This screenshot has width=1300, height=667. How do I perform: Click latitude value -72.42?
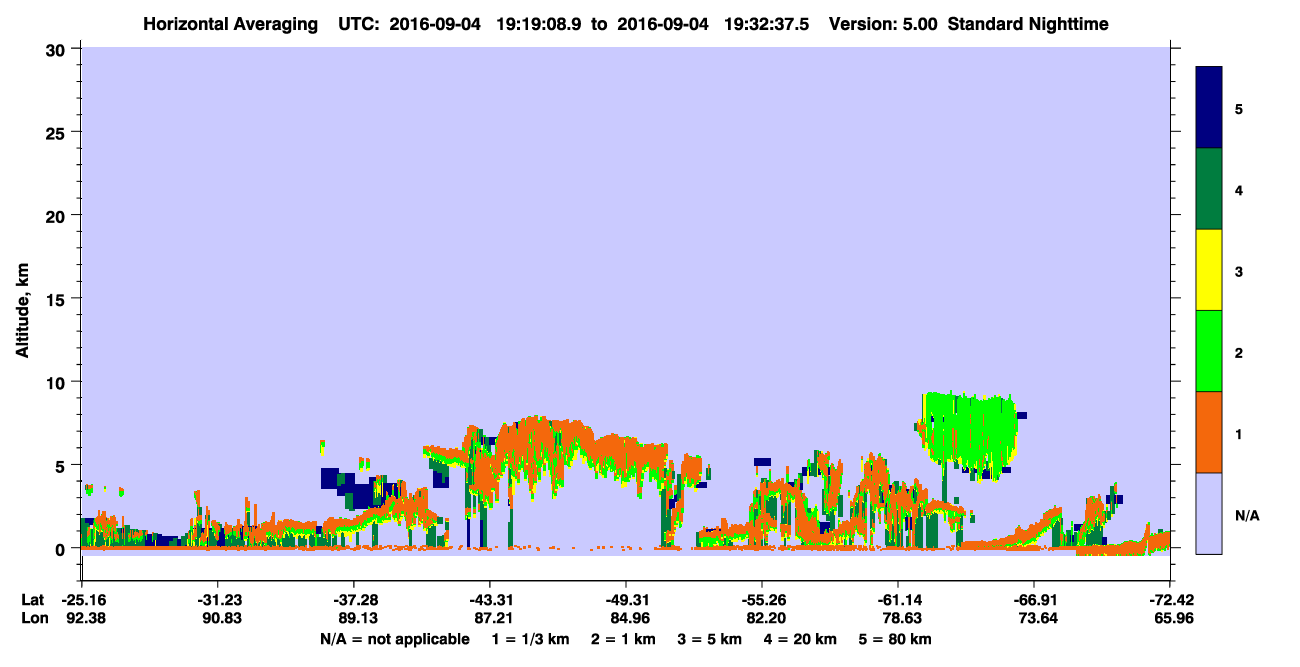click(1170, 600)
